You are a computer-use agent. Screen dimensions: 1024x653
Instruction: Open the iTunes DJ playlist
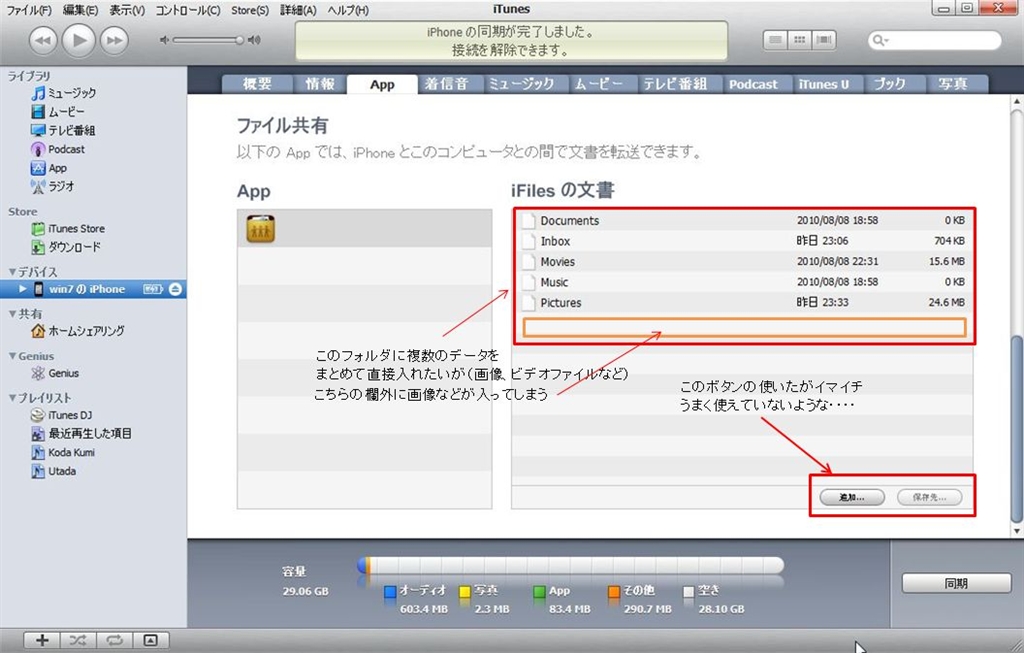point(61,415)
